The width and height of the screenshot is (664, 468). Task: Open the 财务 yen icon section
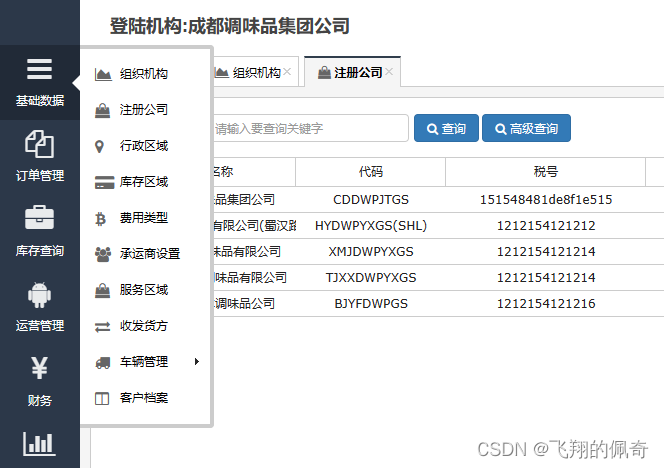[39, 382]
